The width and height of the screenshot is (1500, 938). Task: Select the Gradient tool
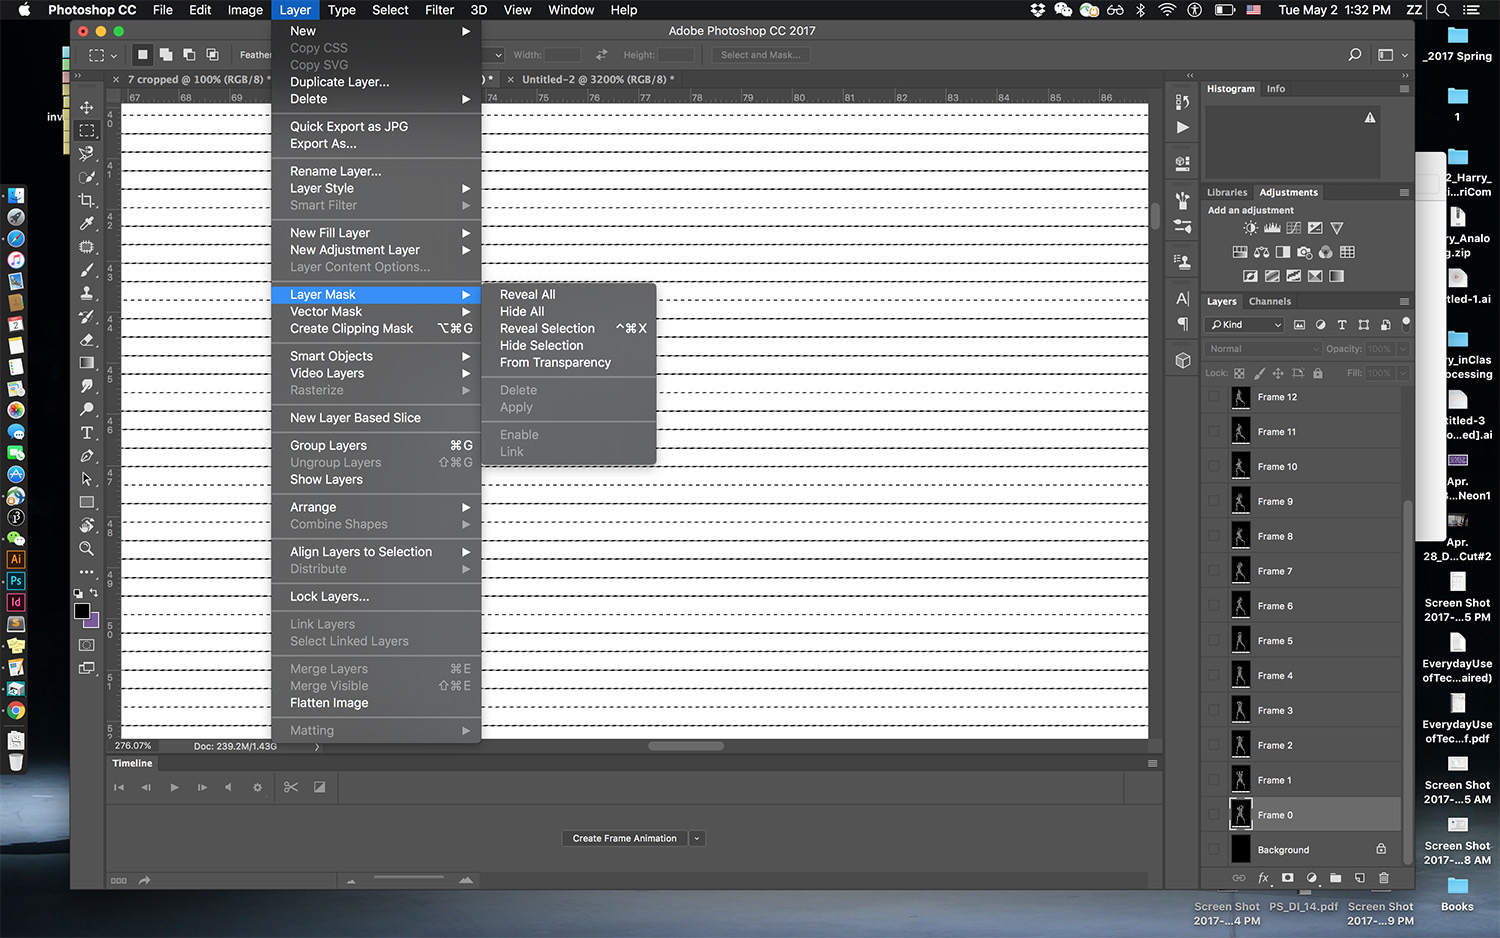[x=87, y=363]
